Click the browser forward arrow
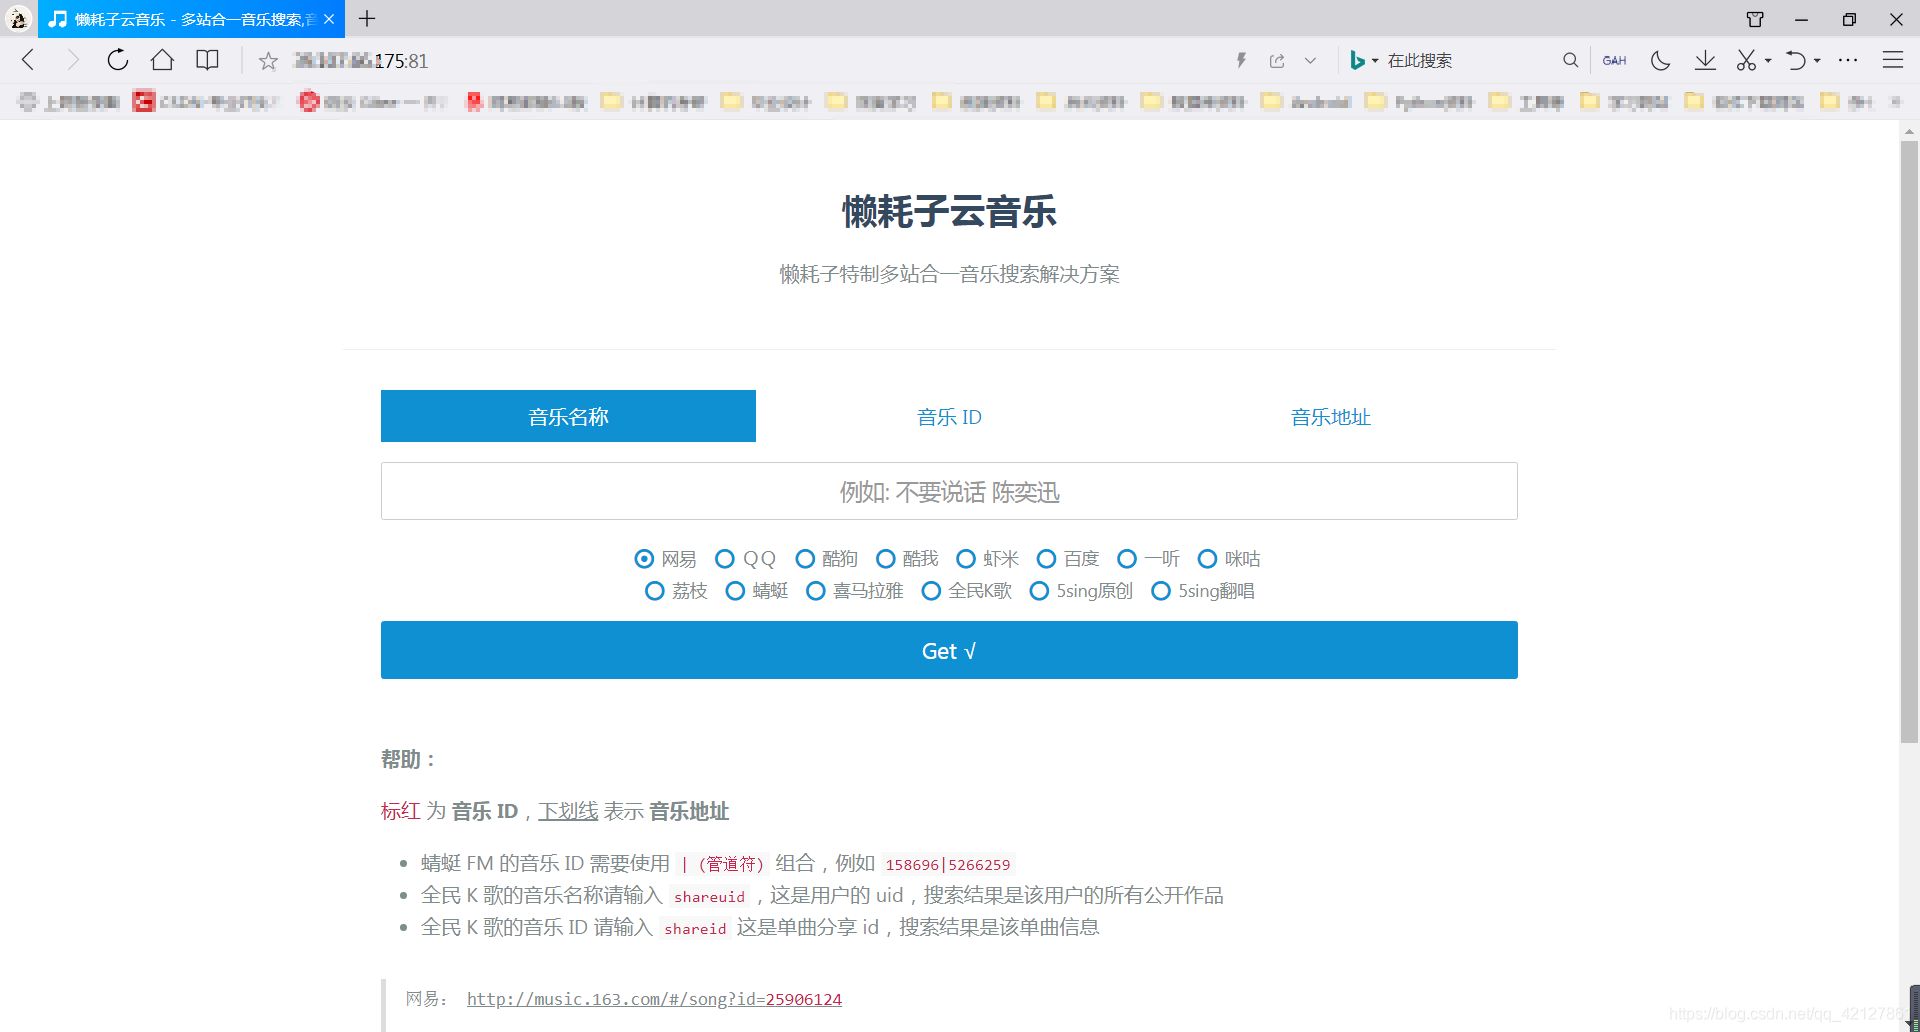Viewport: 1920px width, 1032px height. point(72,60)
